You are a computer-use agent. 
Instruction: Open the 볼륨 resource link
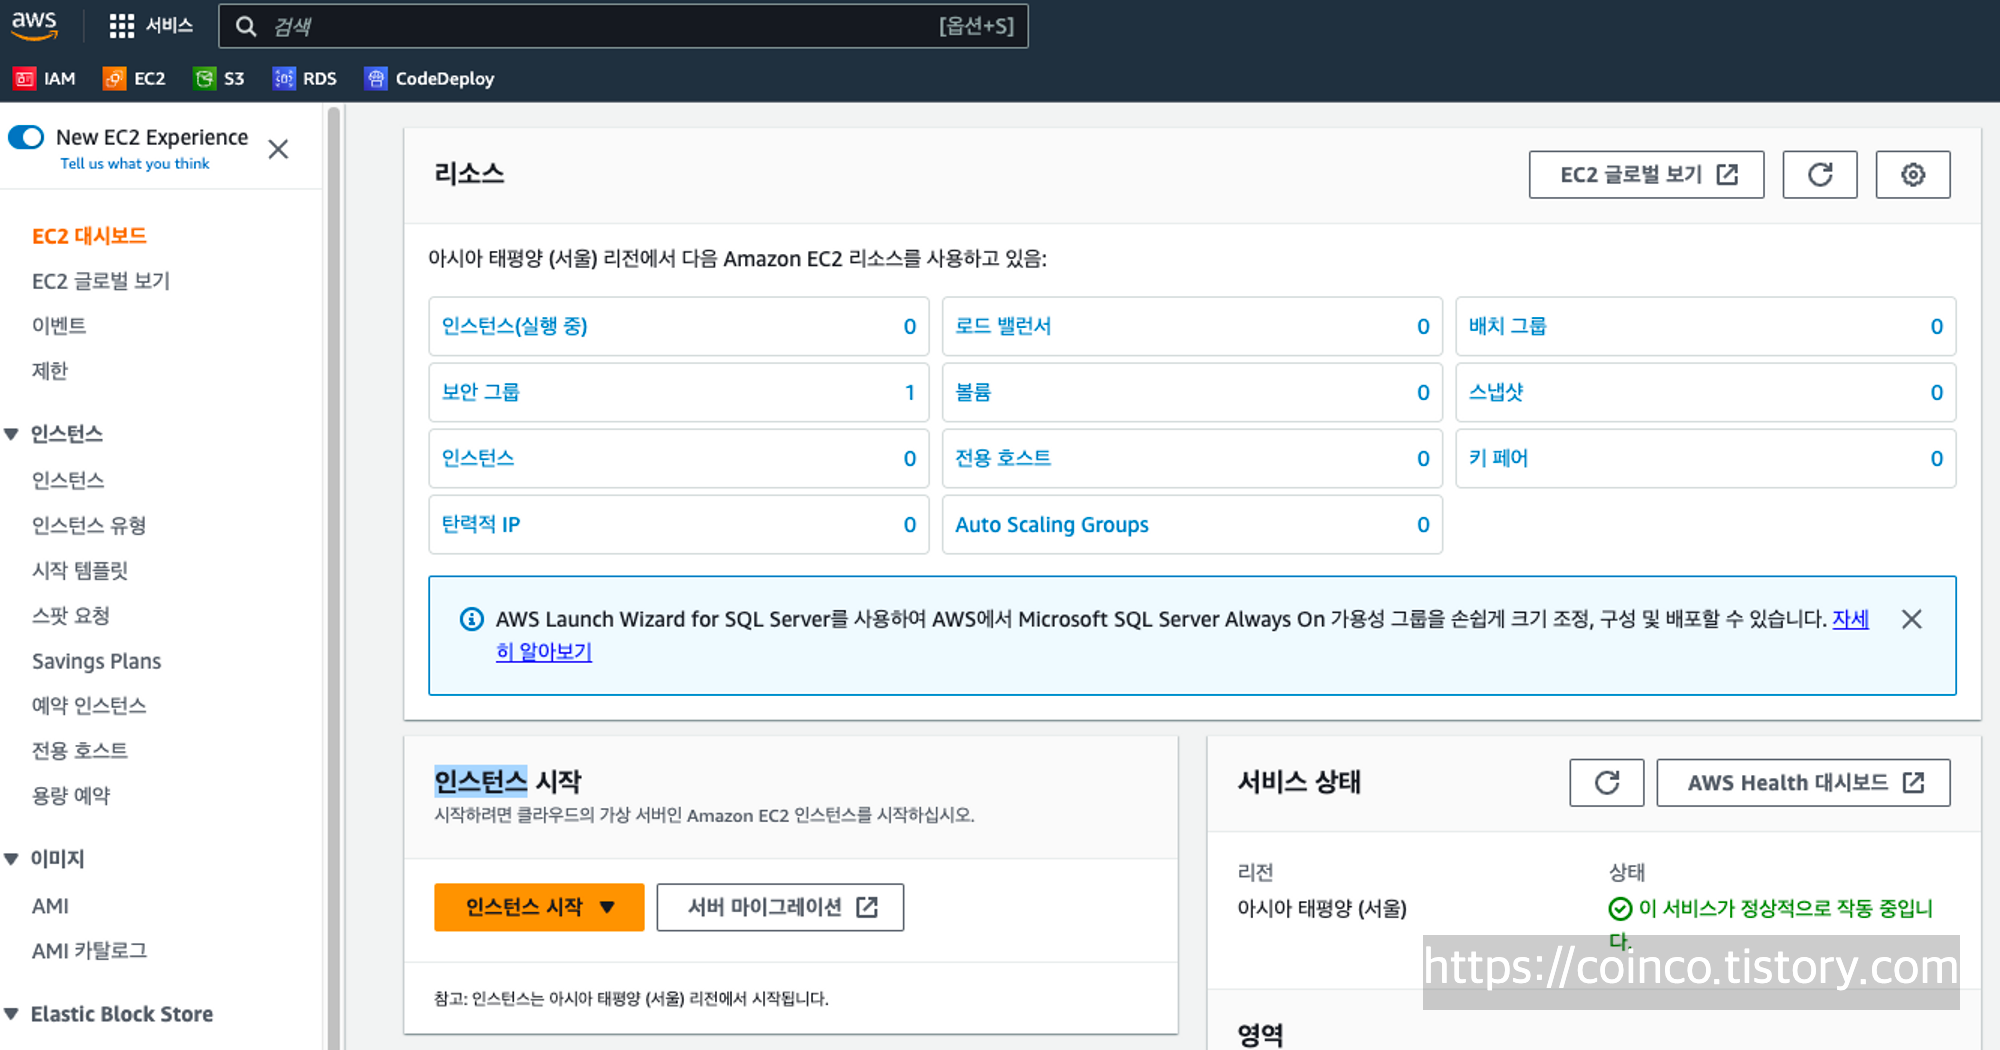(973, 392)
